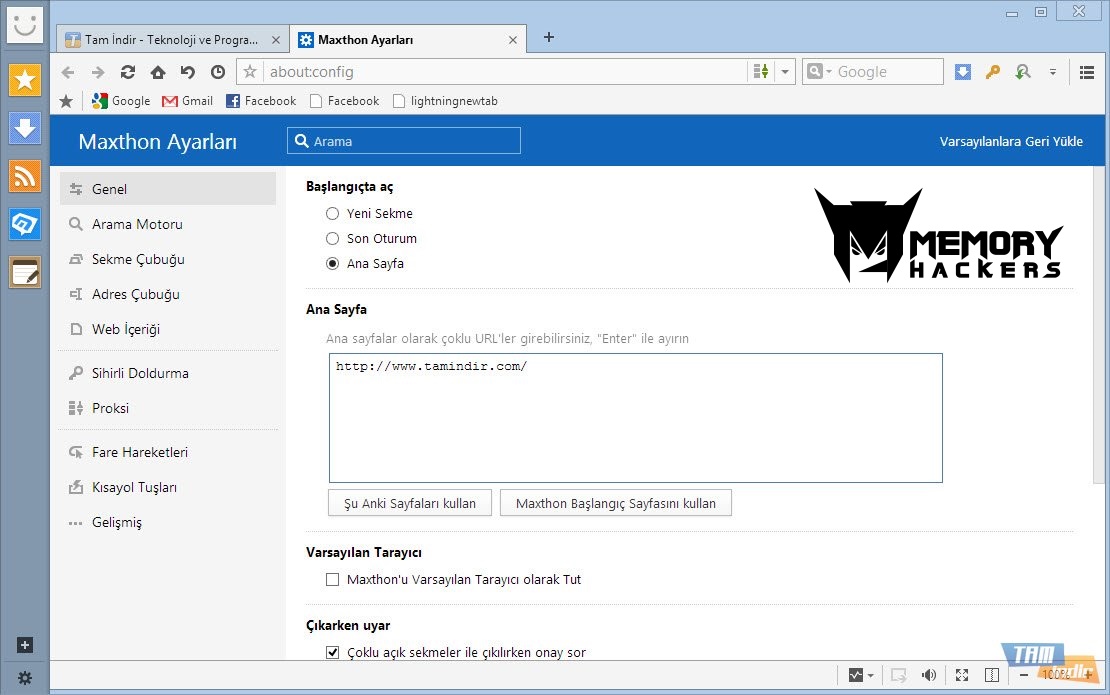Viewport: 1110px width, 695px height.
Task: Open the Favorites star in the sidebar
Action: [25, 79]
